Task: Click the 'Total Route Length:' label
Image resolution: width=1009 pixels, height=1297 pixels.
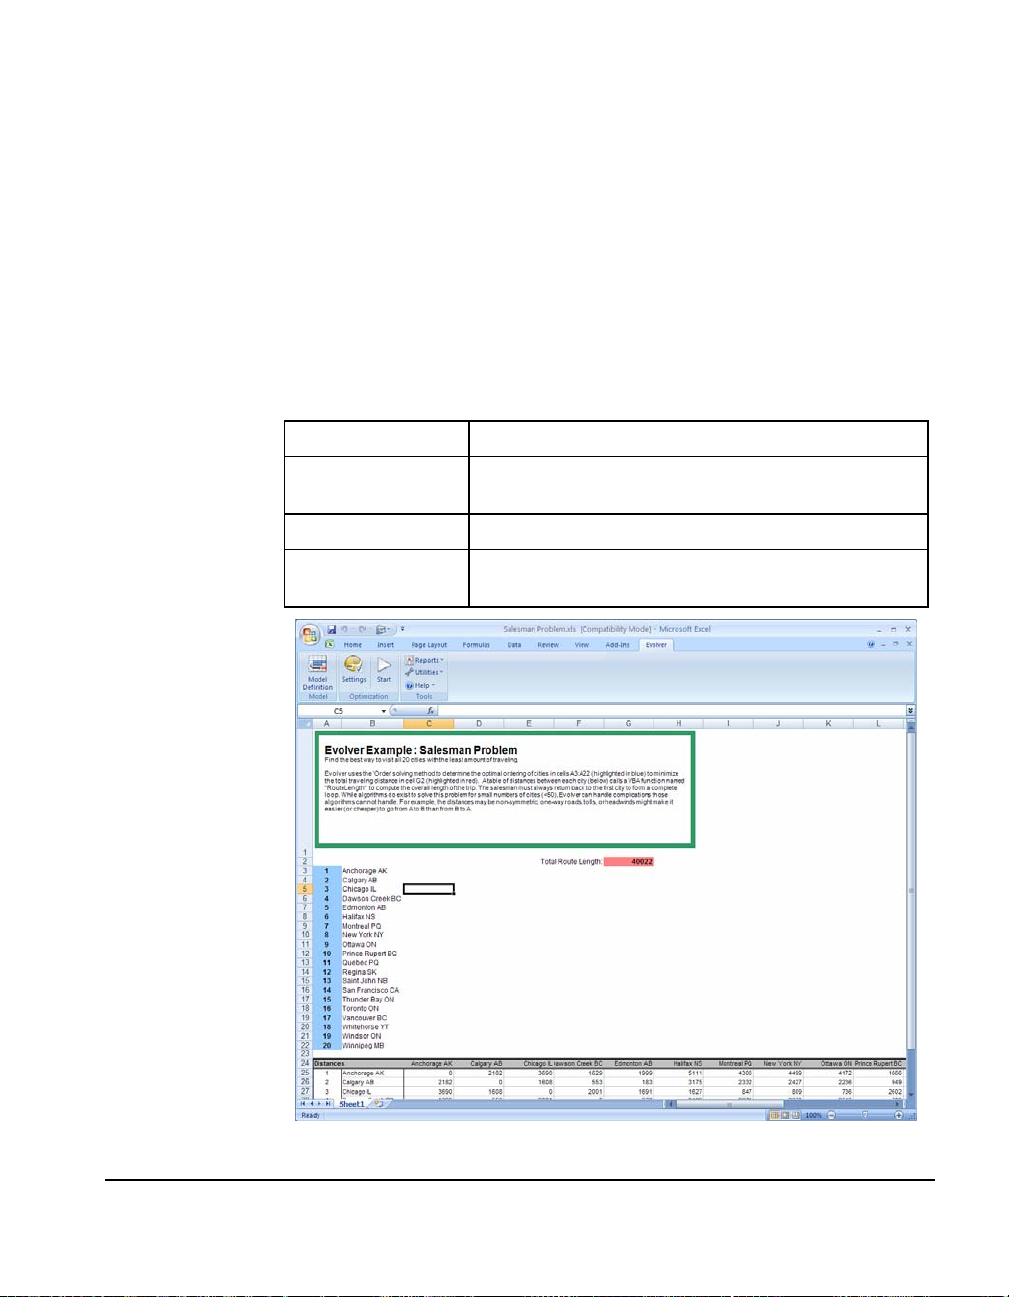Action: (571, 862)
